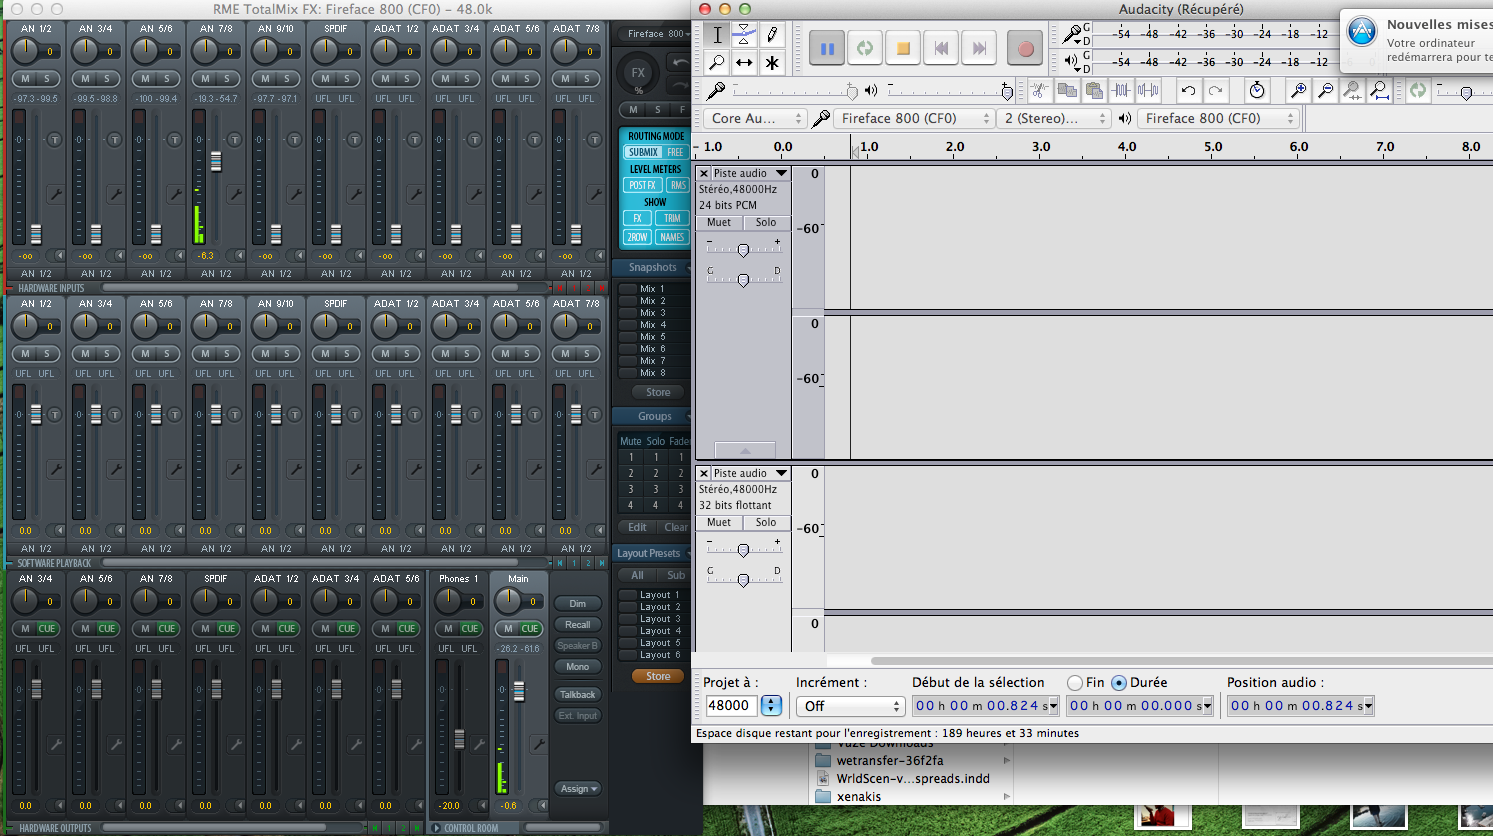Select the Audacity Time Shift tool

pos(744,62)
